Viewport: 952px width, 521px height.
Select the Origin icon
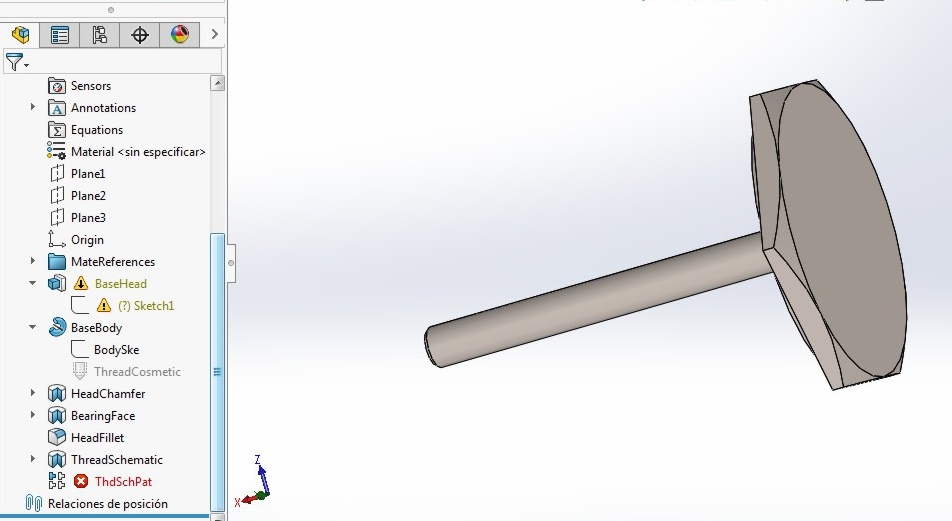56,239
